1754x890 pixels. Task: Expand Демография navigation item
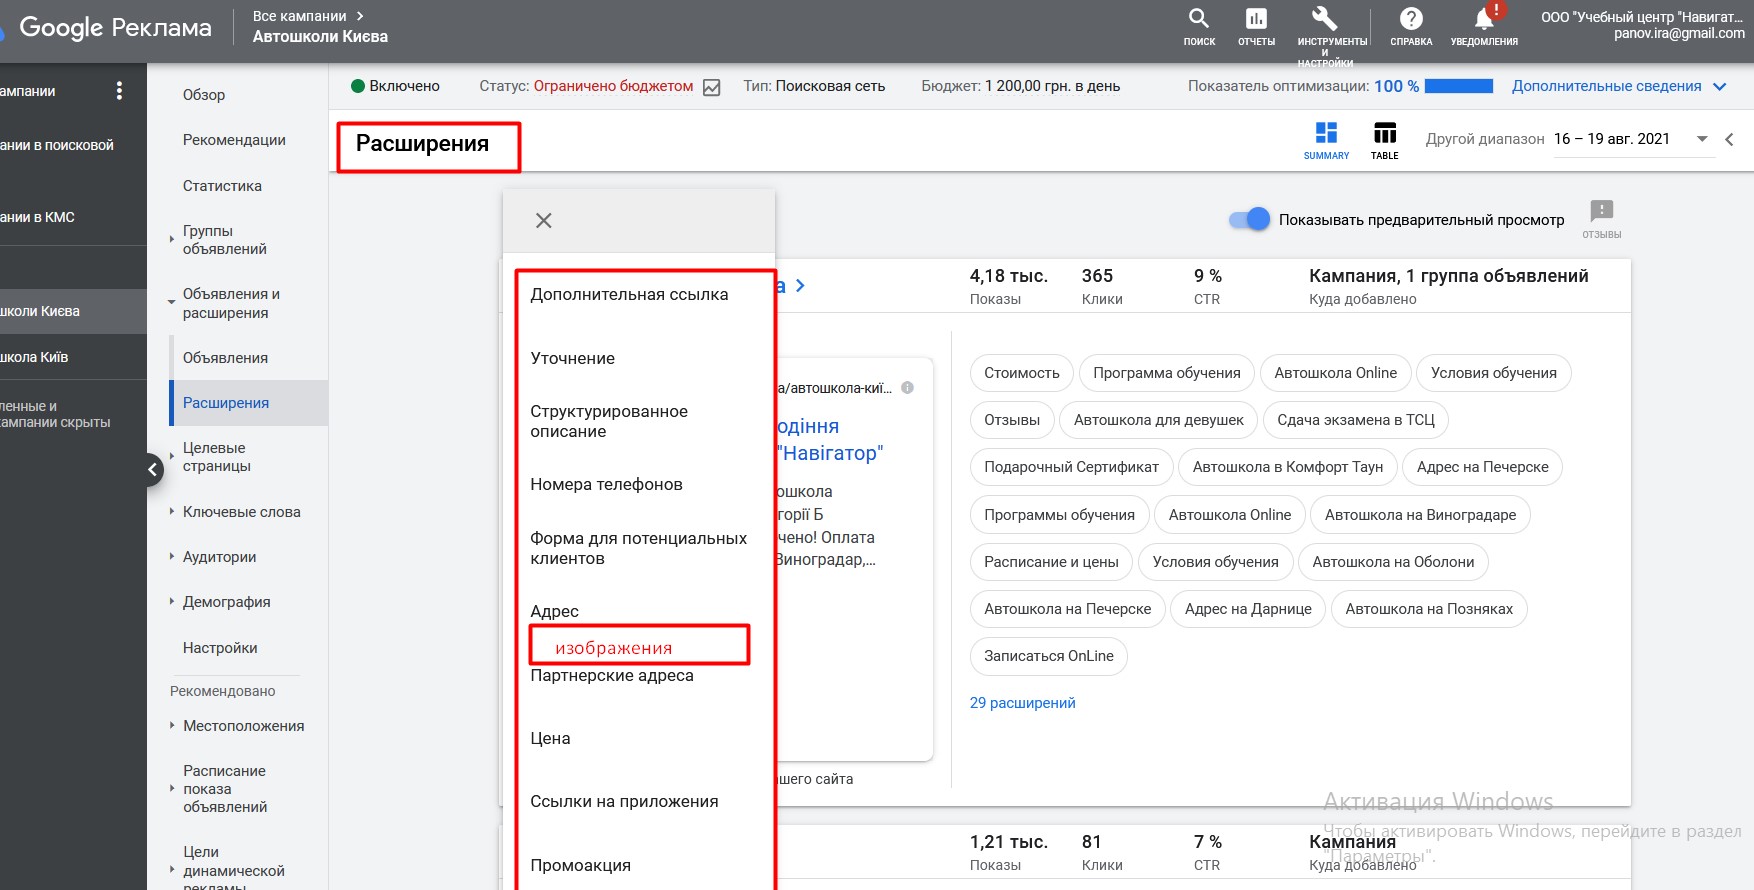point(171,601)
